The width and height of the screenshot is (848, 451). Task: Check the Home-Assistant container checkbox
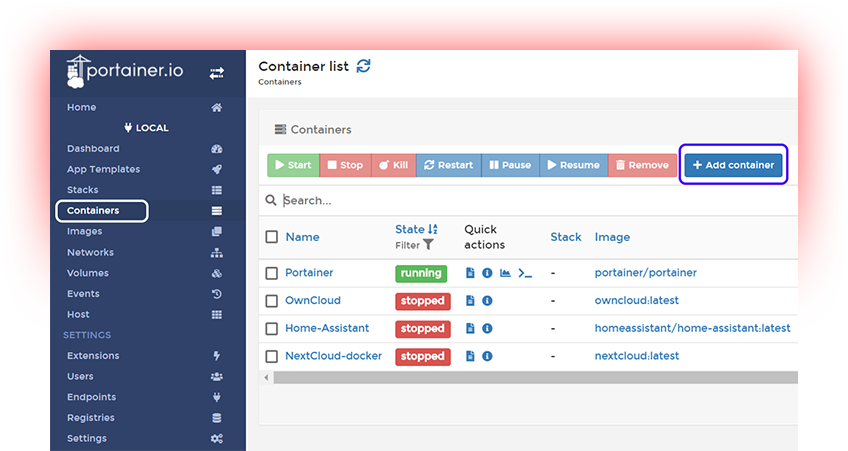tap(271, 328)
